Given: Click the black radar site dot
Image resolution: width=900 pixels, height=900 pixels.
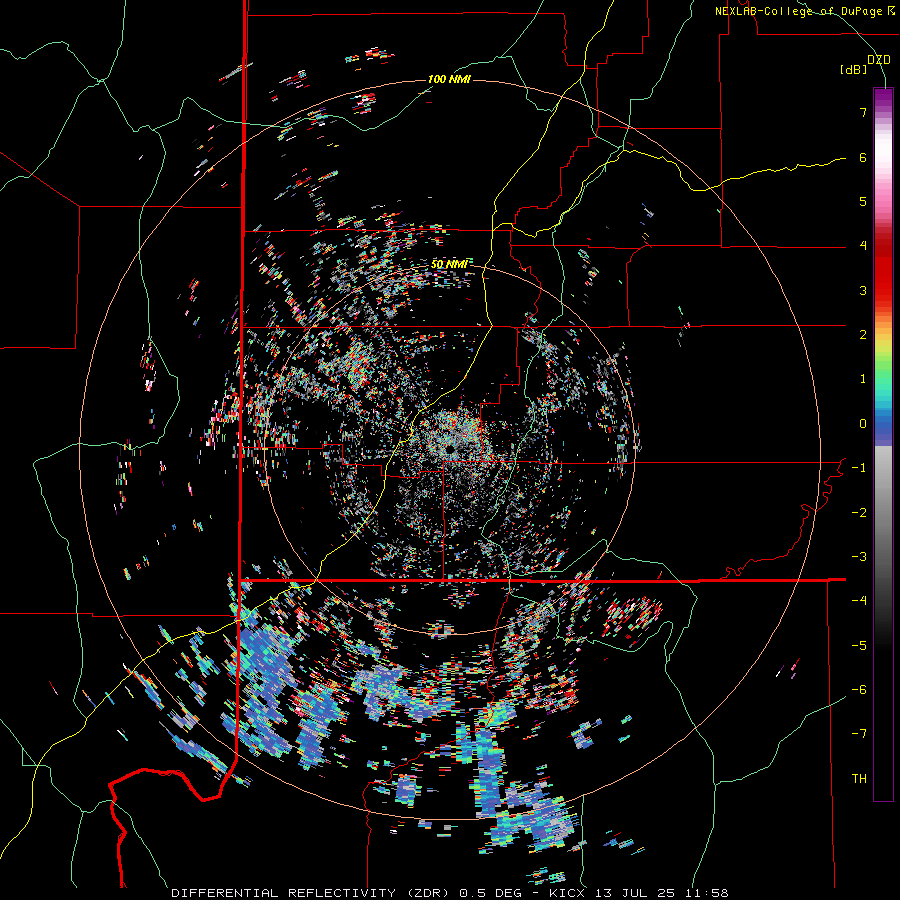Looking at the screenshot, I should pyautogui.click(x=451, y=448).
